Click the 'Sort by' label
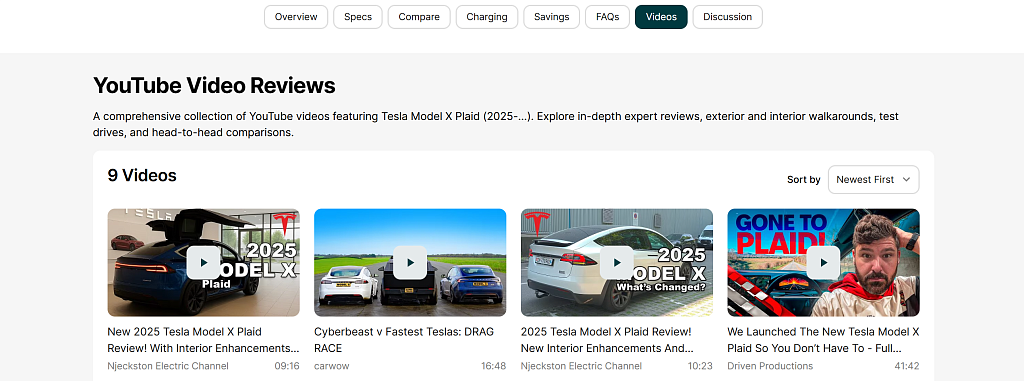The image size is (1024, 381). (804, 179)
